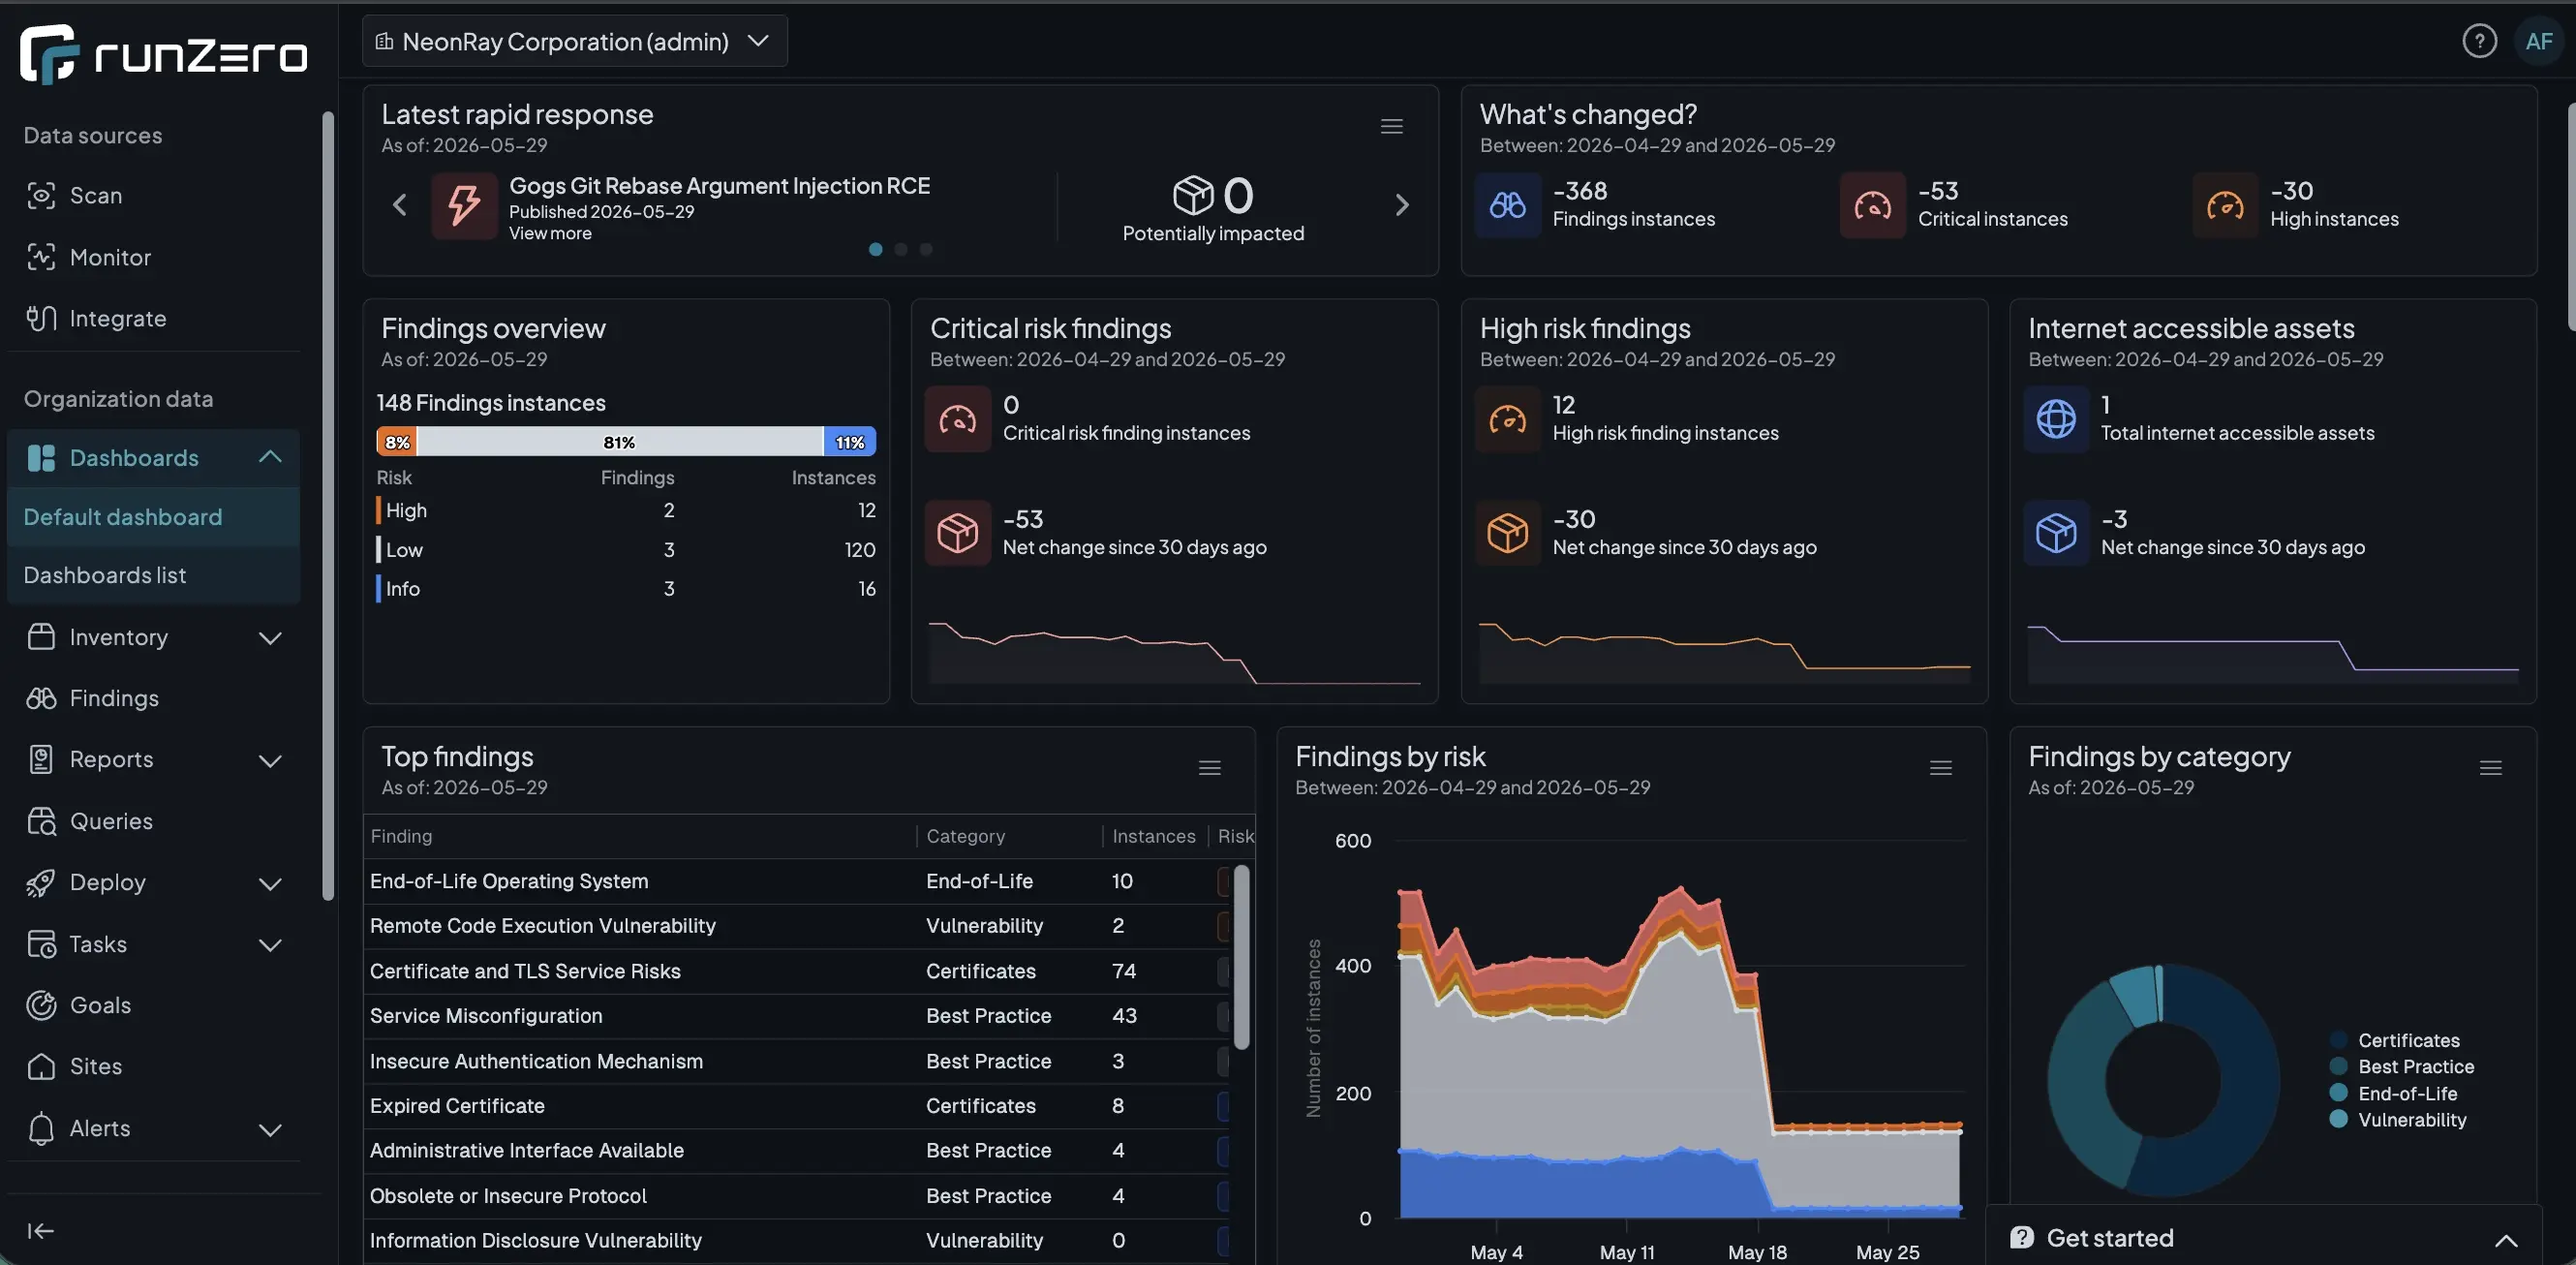Click the Alerts bell icon
The height and width of the screenshot is (1265, 2576).
pyautogui.click(x=41, y=1128)
